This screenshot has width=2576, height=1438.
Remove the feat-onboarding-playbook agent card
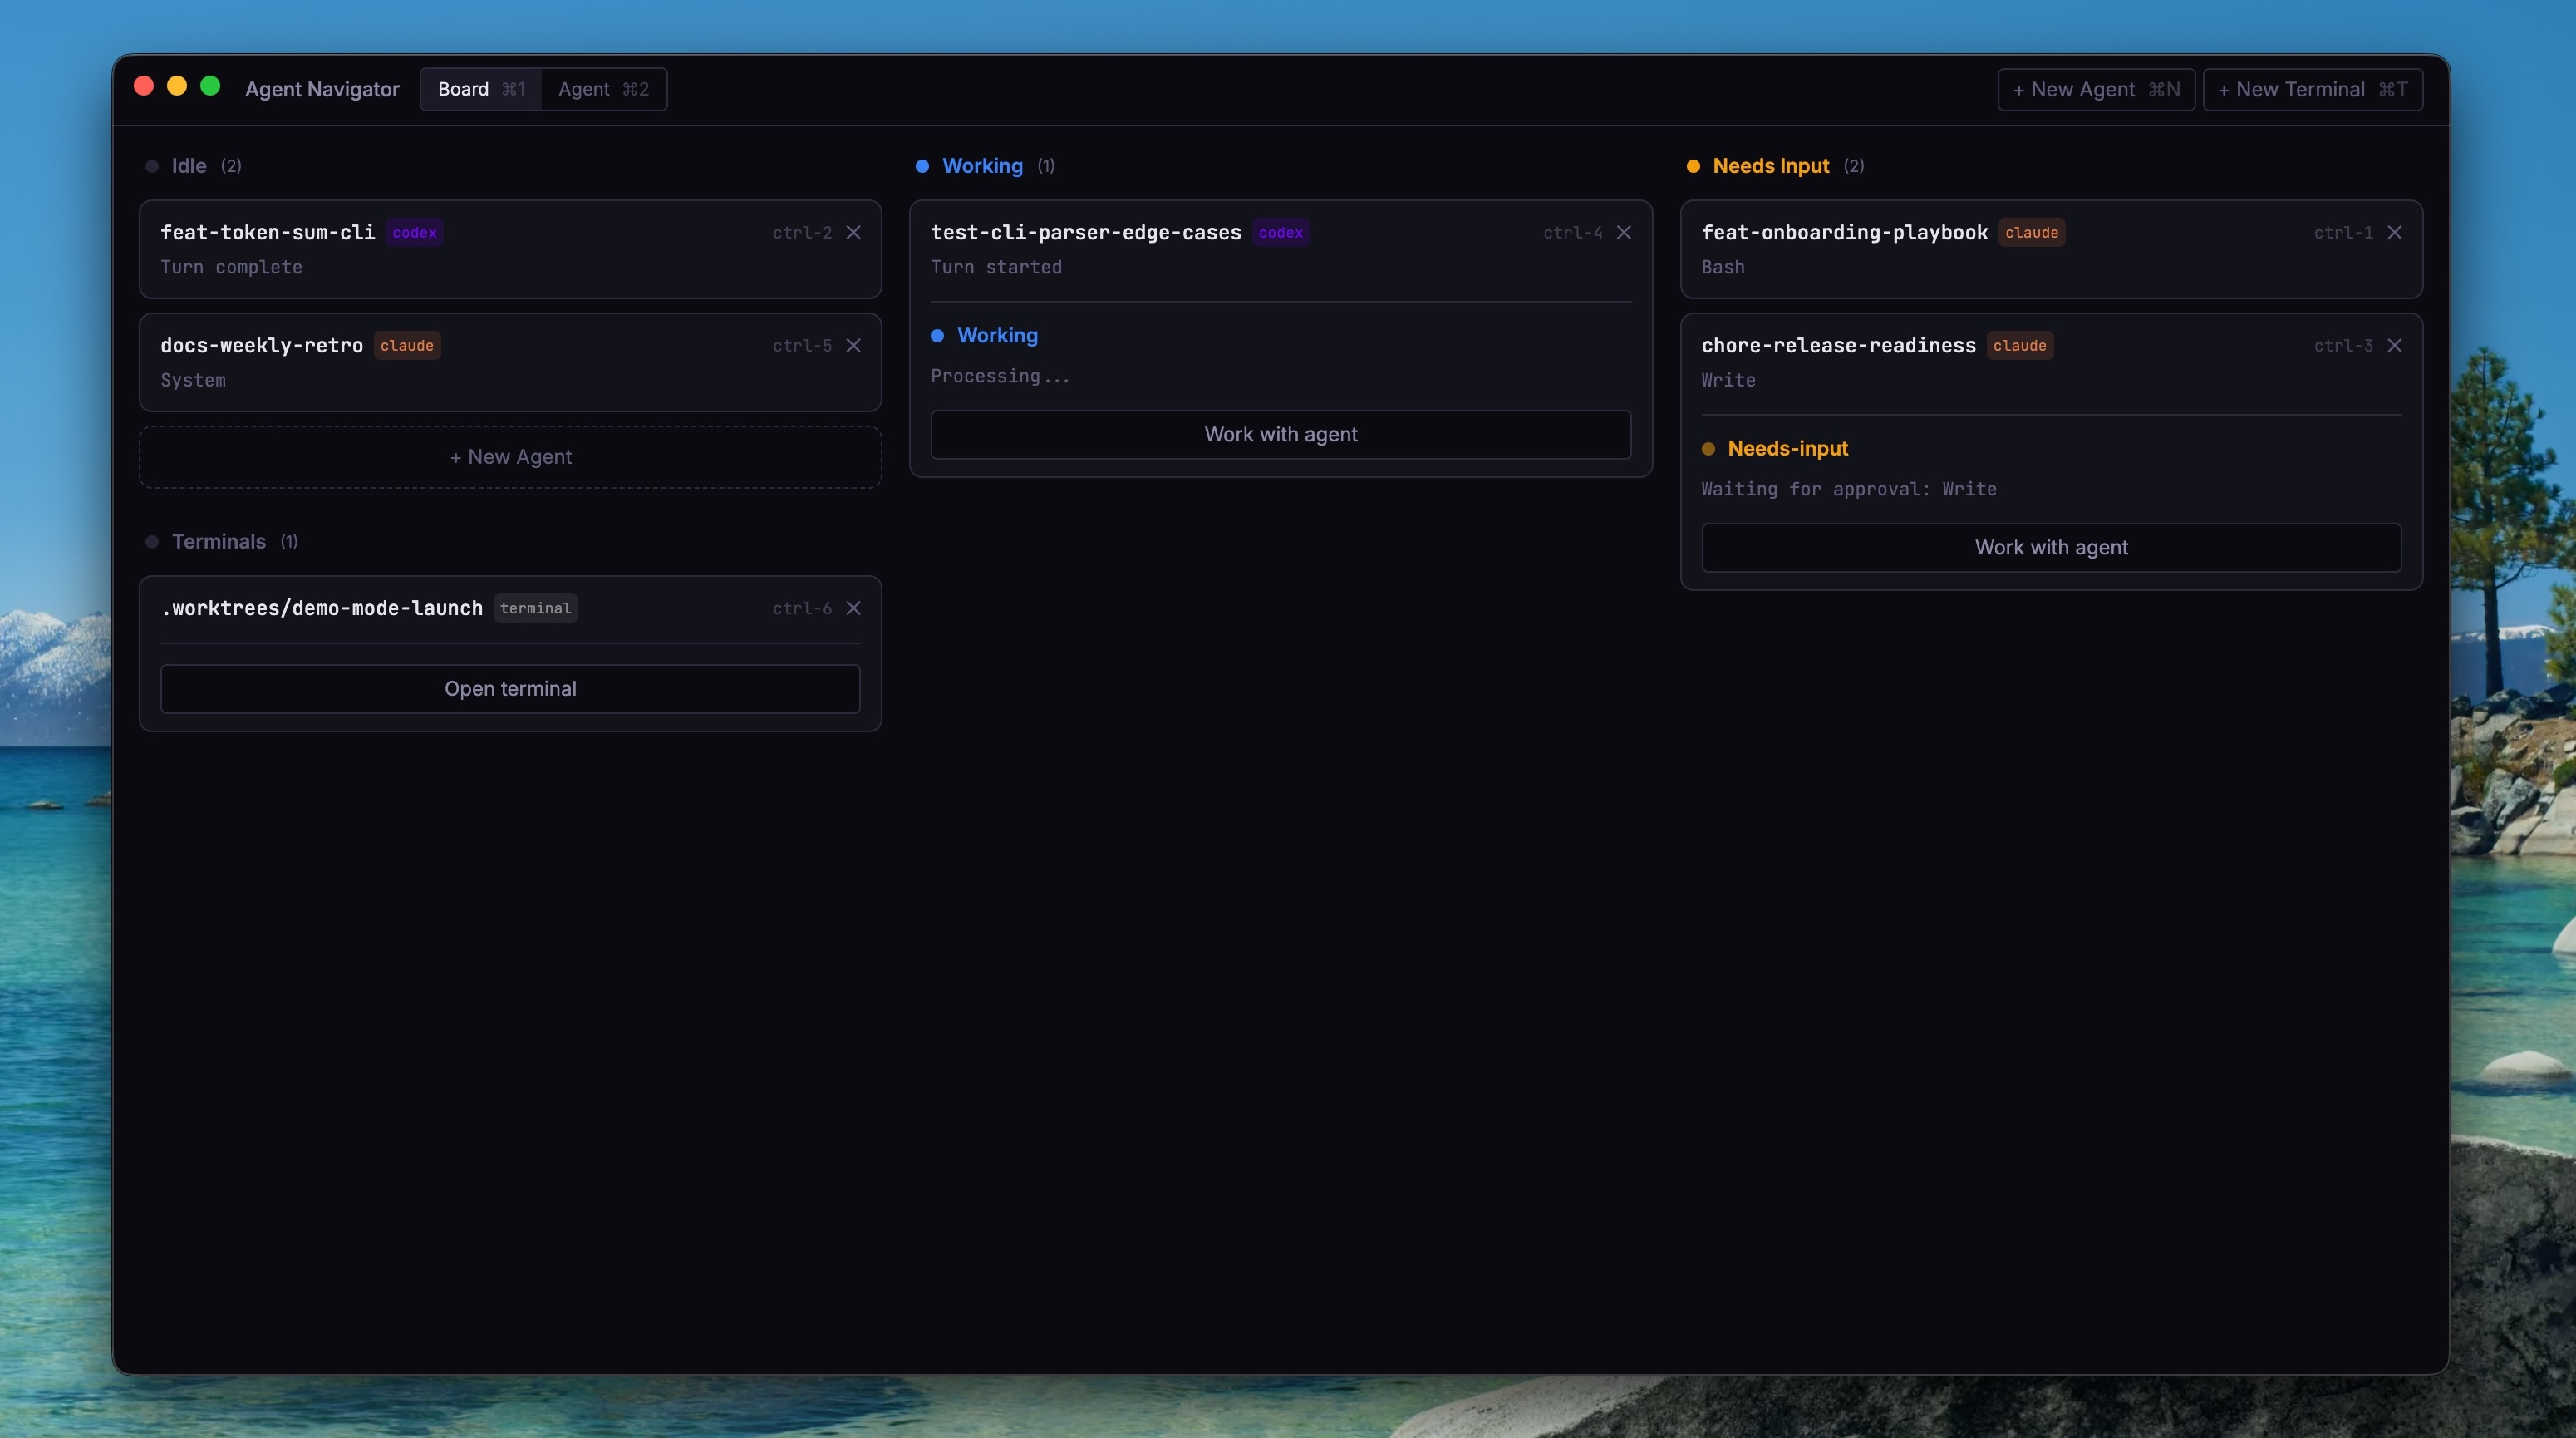[x=2394, y=232]
